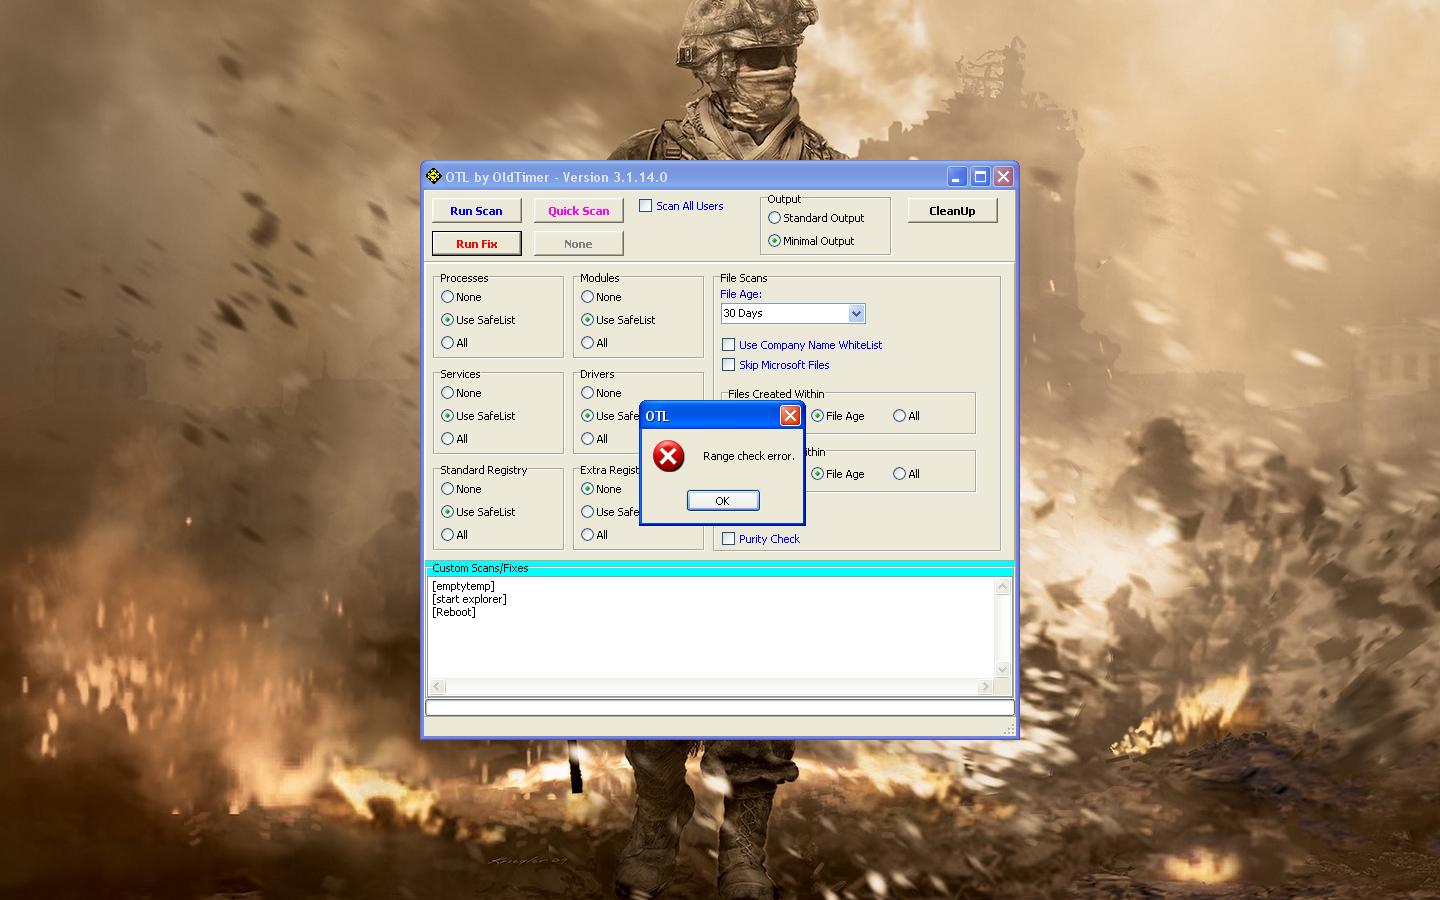1440x900 pixels.
Task: Click the scroll-left arrow of the Custom Scans box
Action: [x=437, y=687]
